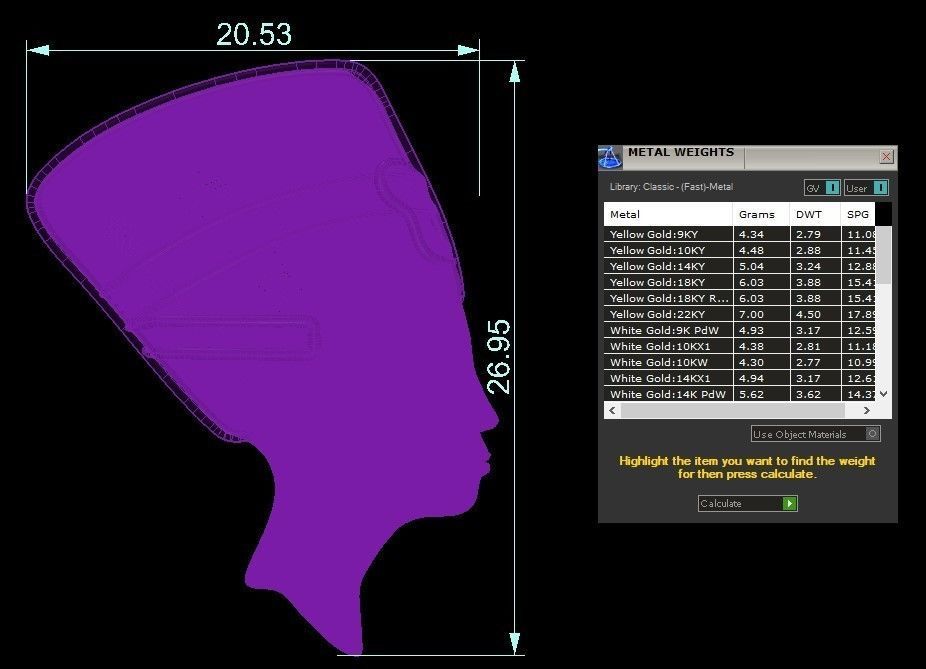926x669 pixels.
Task: Click the 20.53 width dimension label
Action: (x=254, y=34)
